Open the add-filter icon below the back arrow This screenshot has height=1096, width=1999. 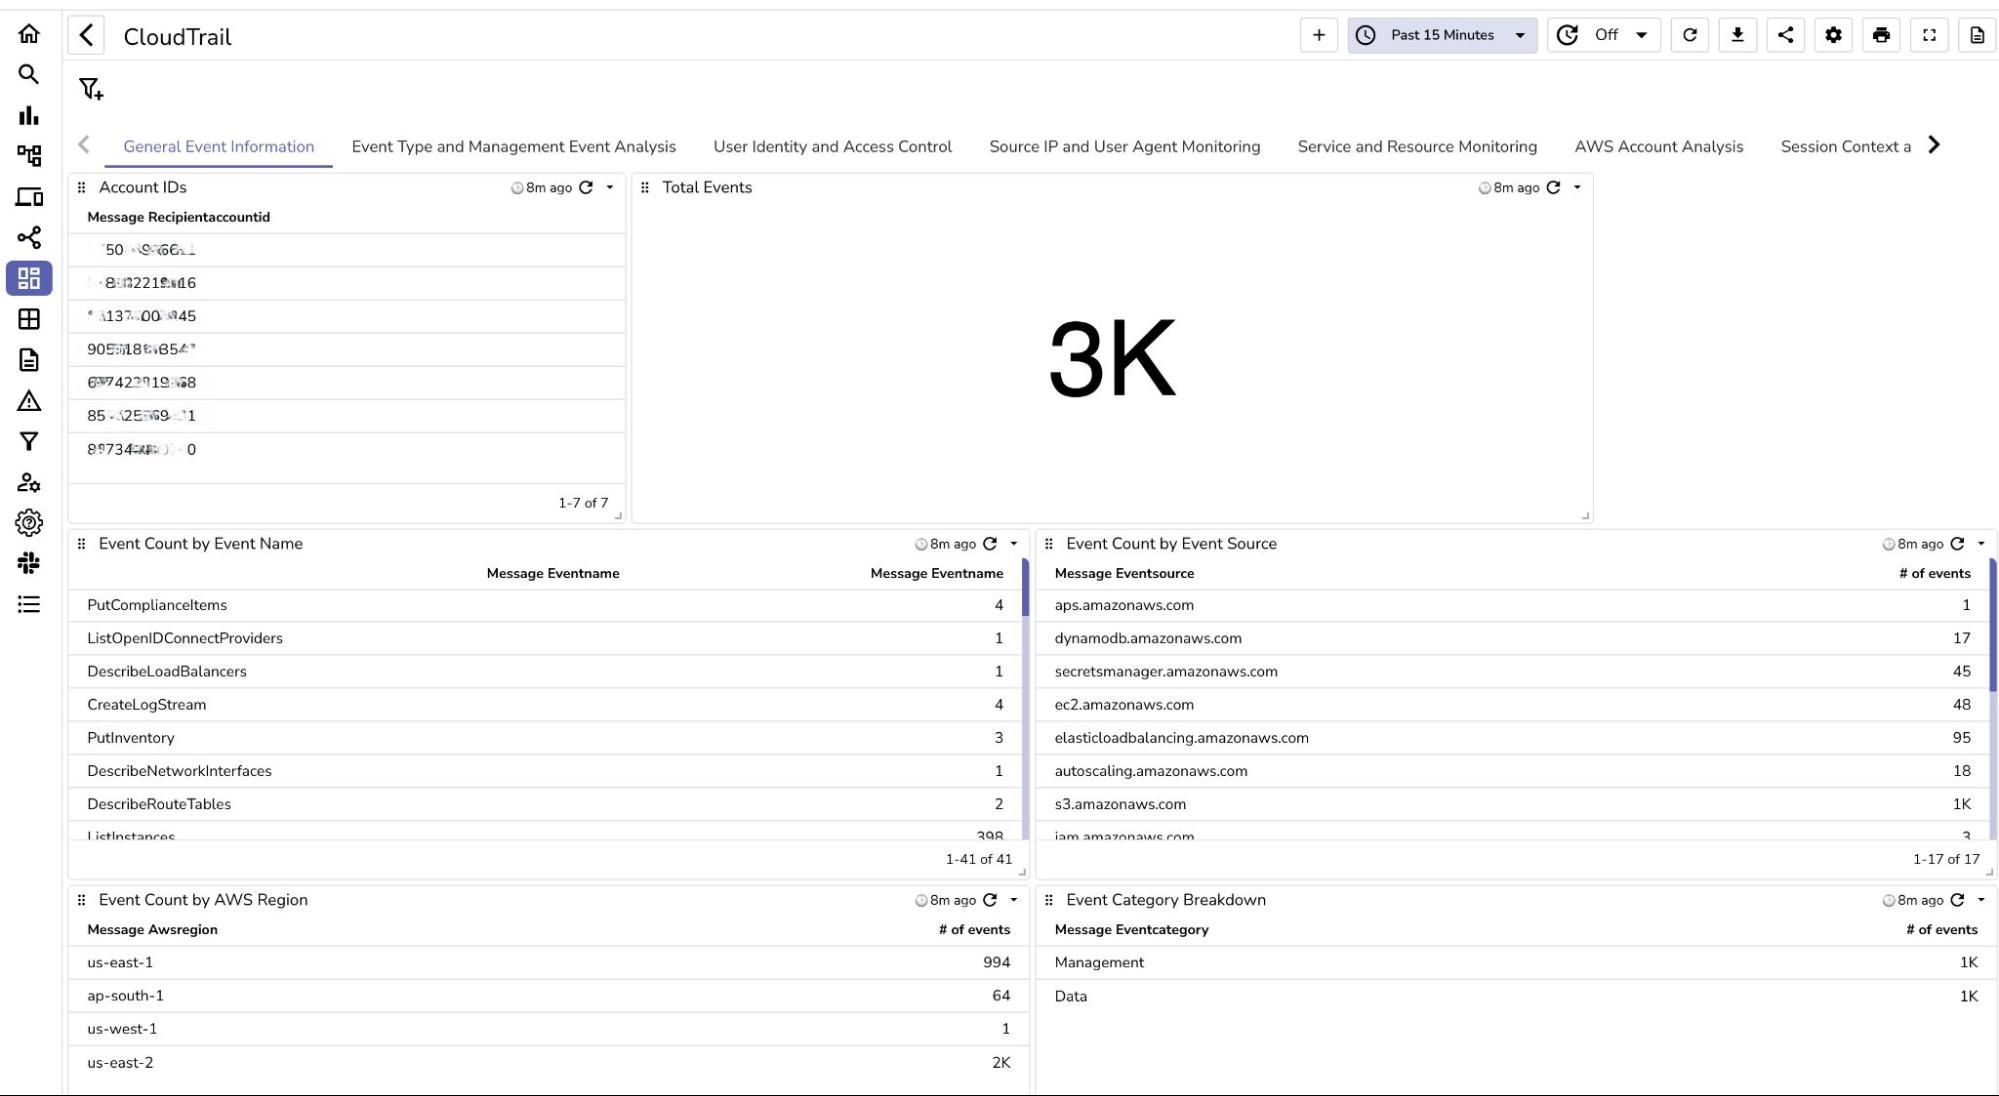pos(89,89)
